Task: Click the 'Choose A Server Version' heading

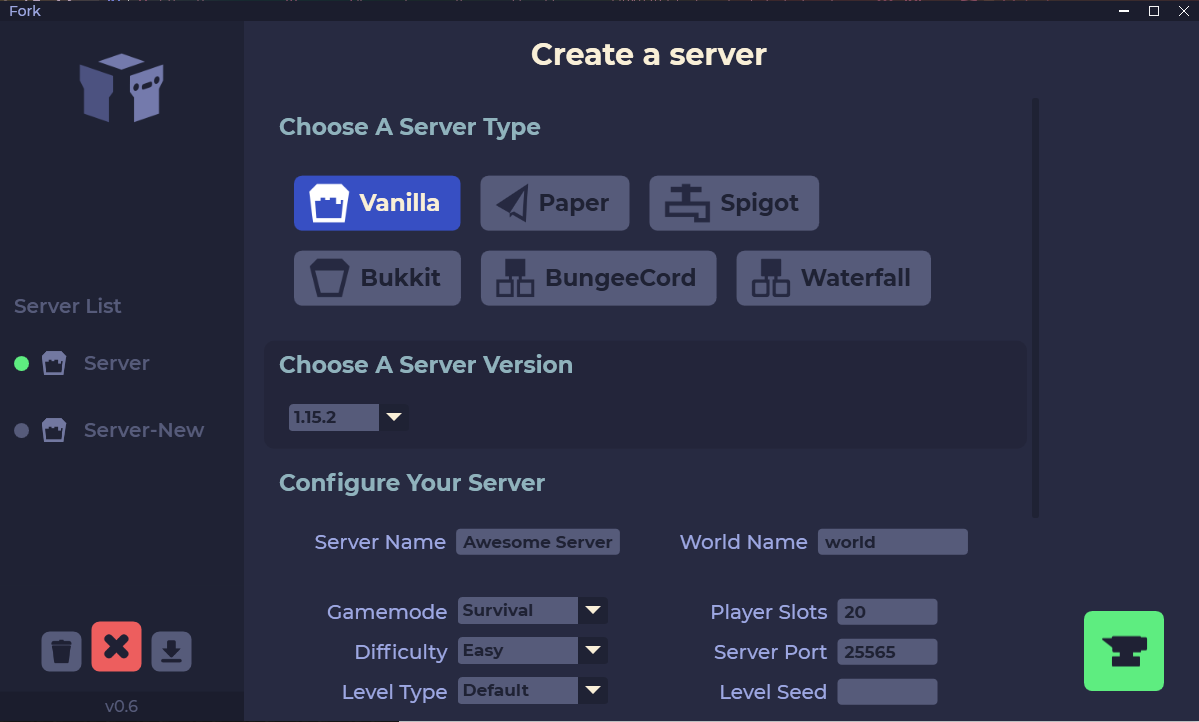Action: (x=426, y=365)
